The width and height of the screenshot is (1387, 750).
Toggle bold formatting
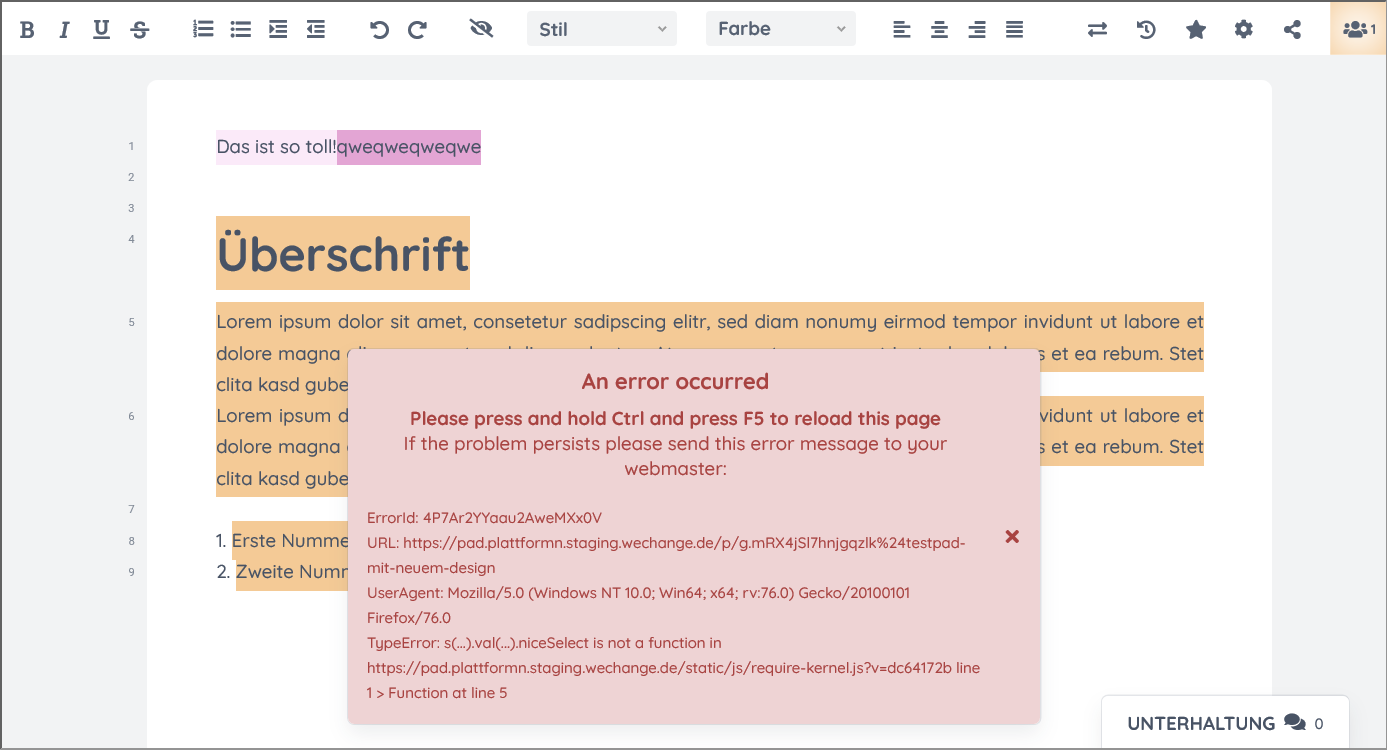tap(27, 30)
